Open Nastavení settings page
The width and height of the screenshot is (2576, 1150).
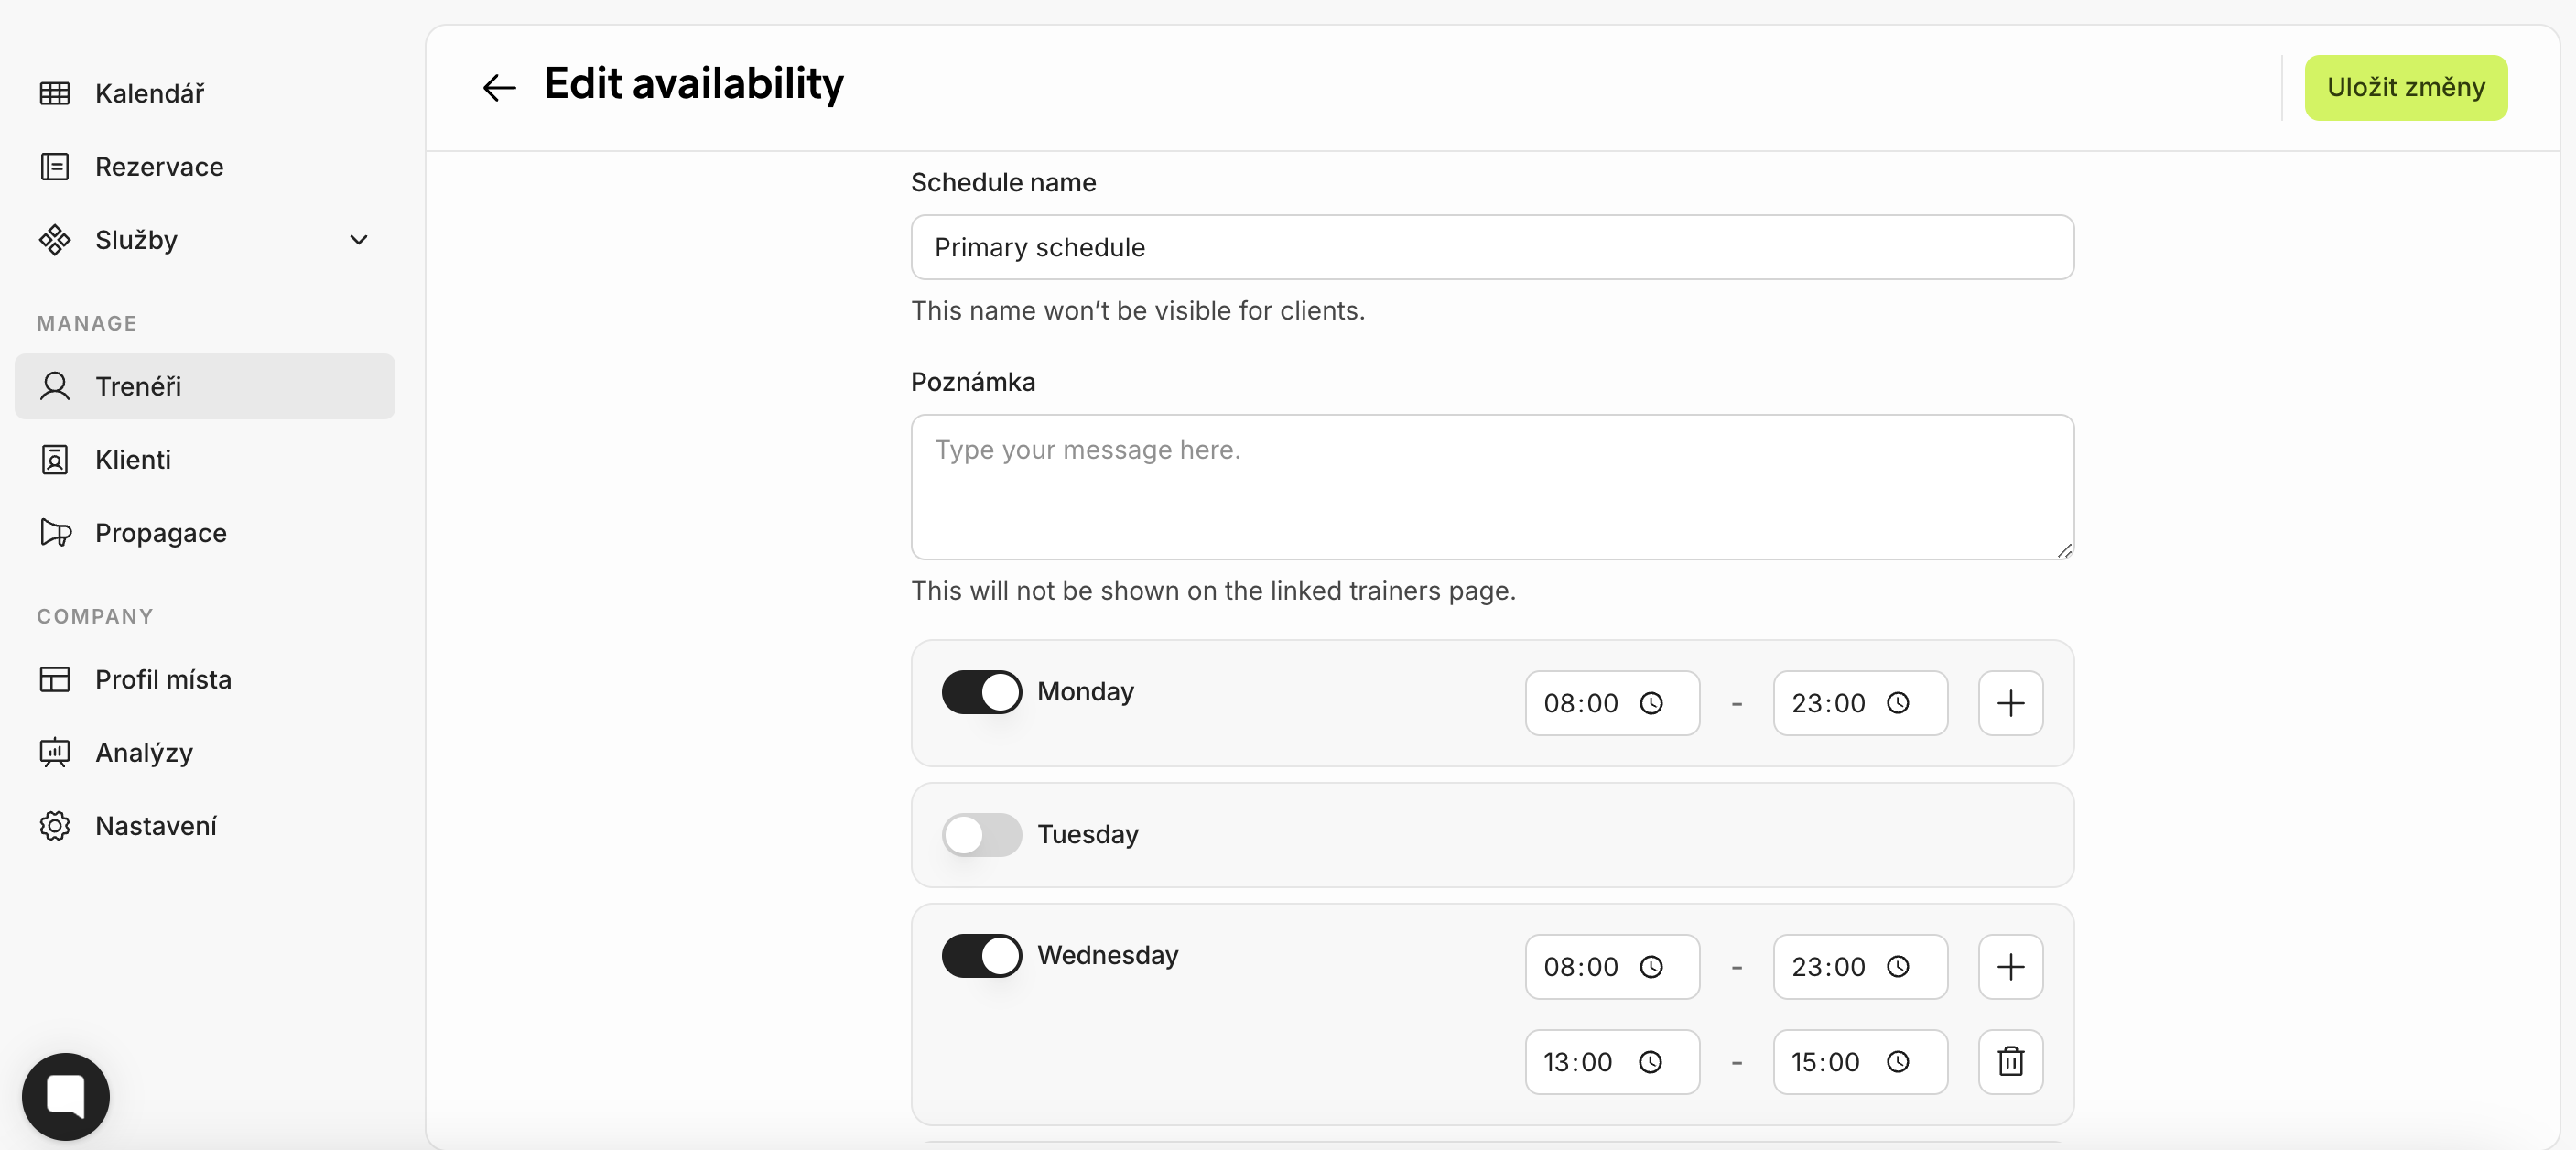click(x=156, y=826)
